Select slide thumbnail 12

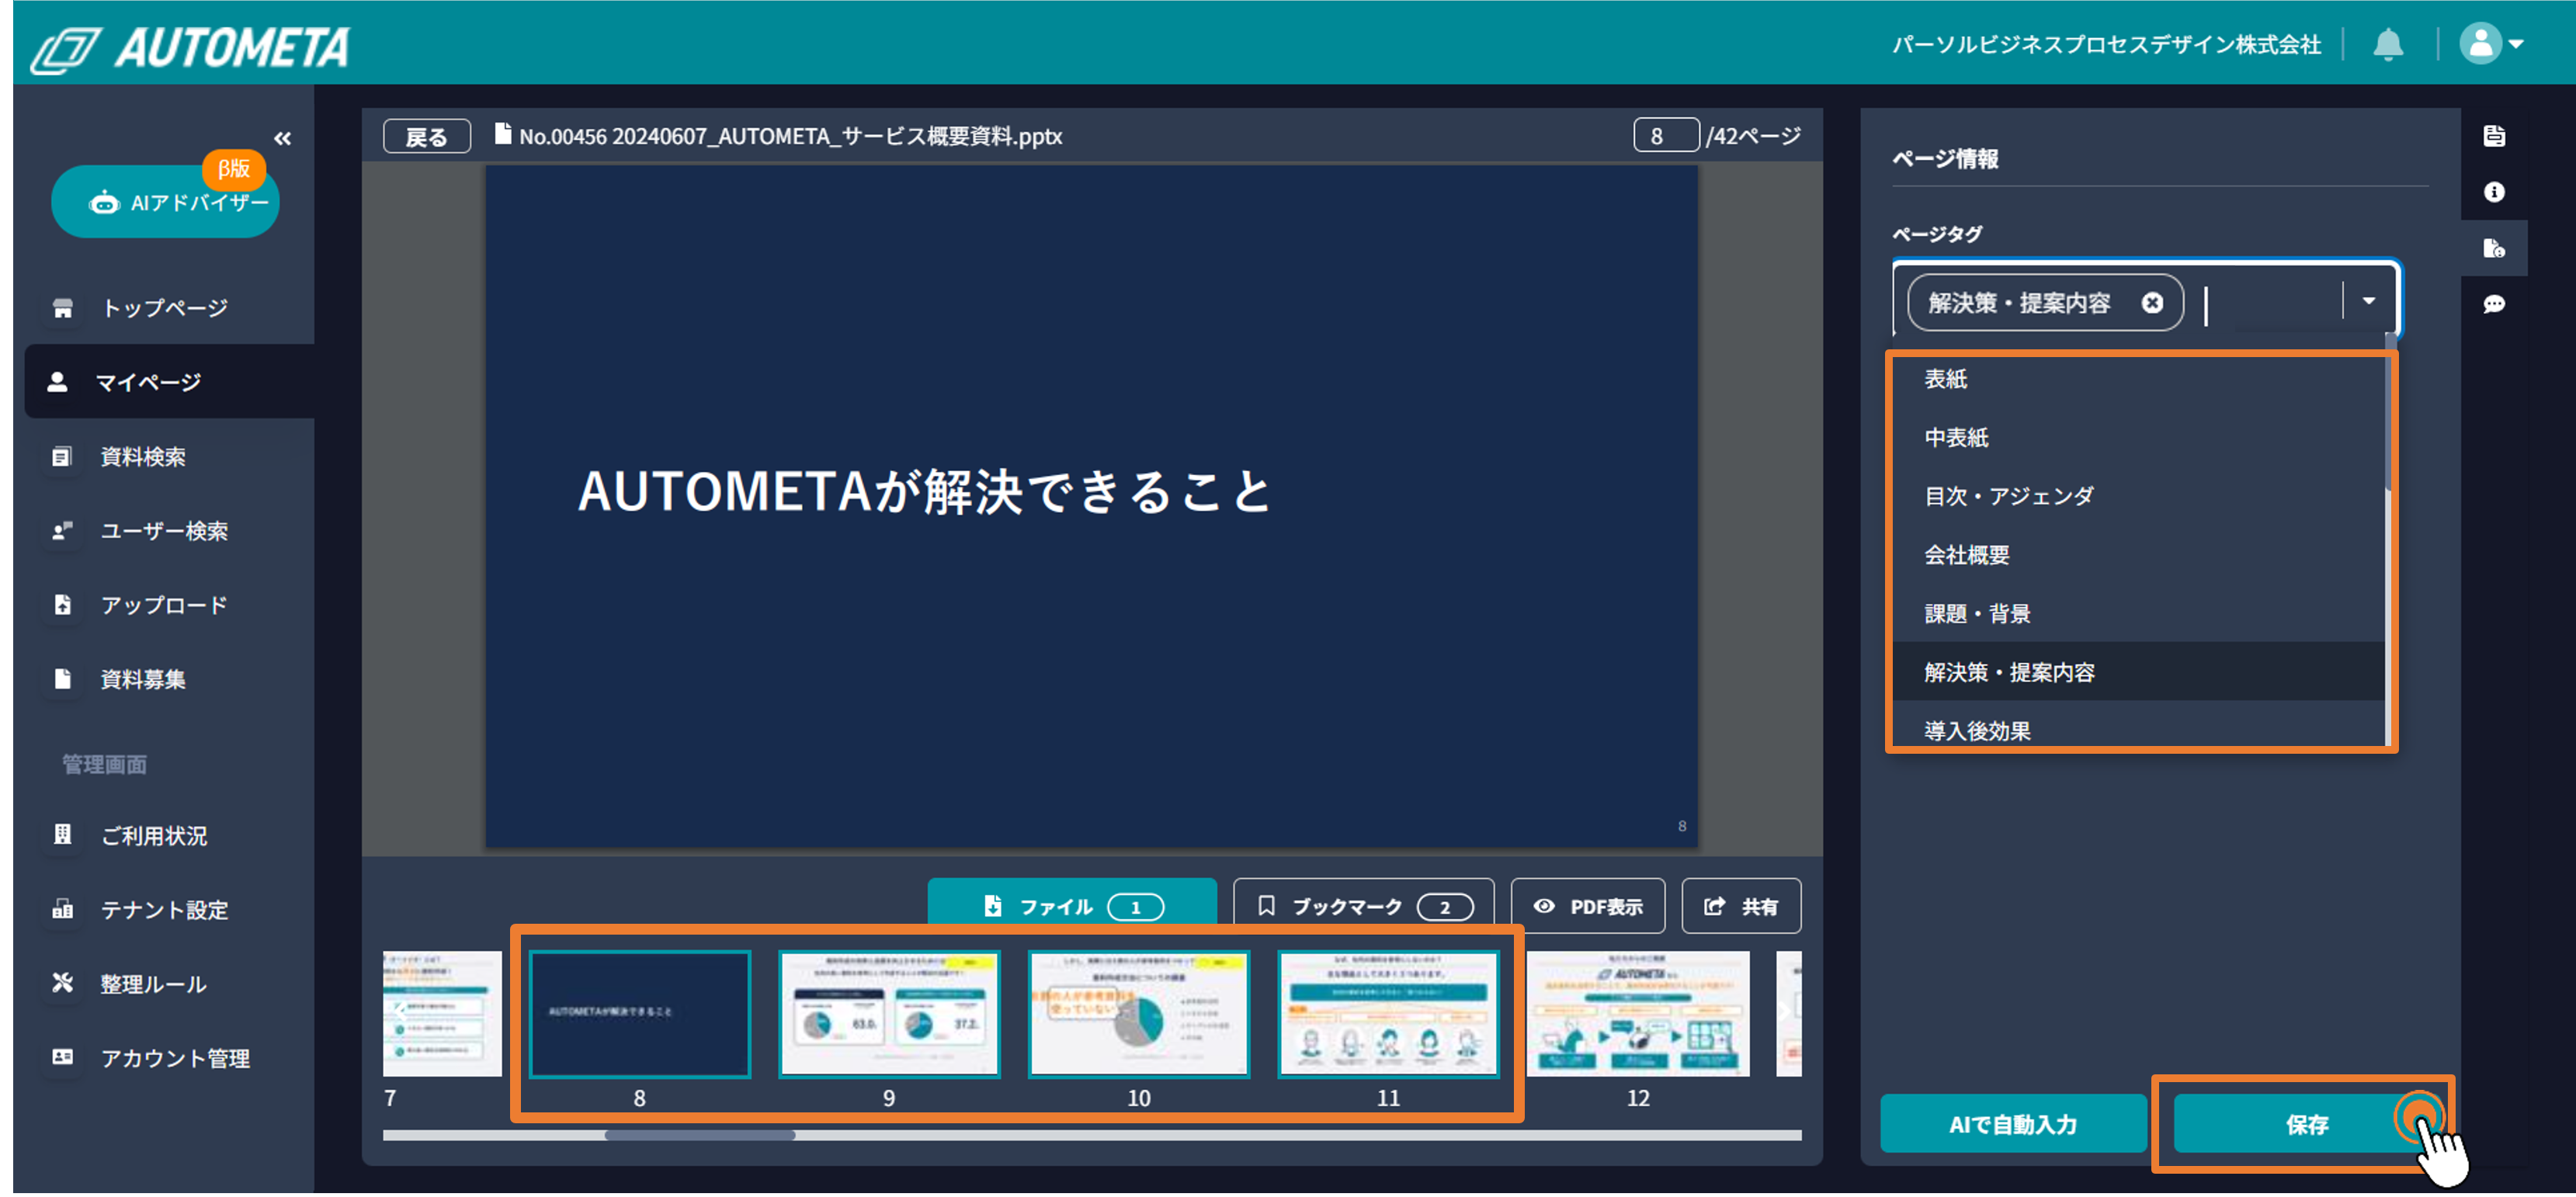point(1638,1014)
